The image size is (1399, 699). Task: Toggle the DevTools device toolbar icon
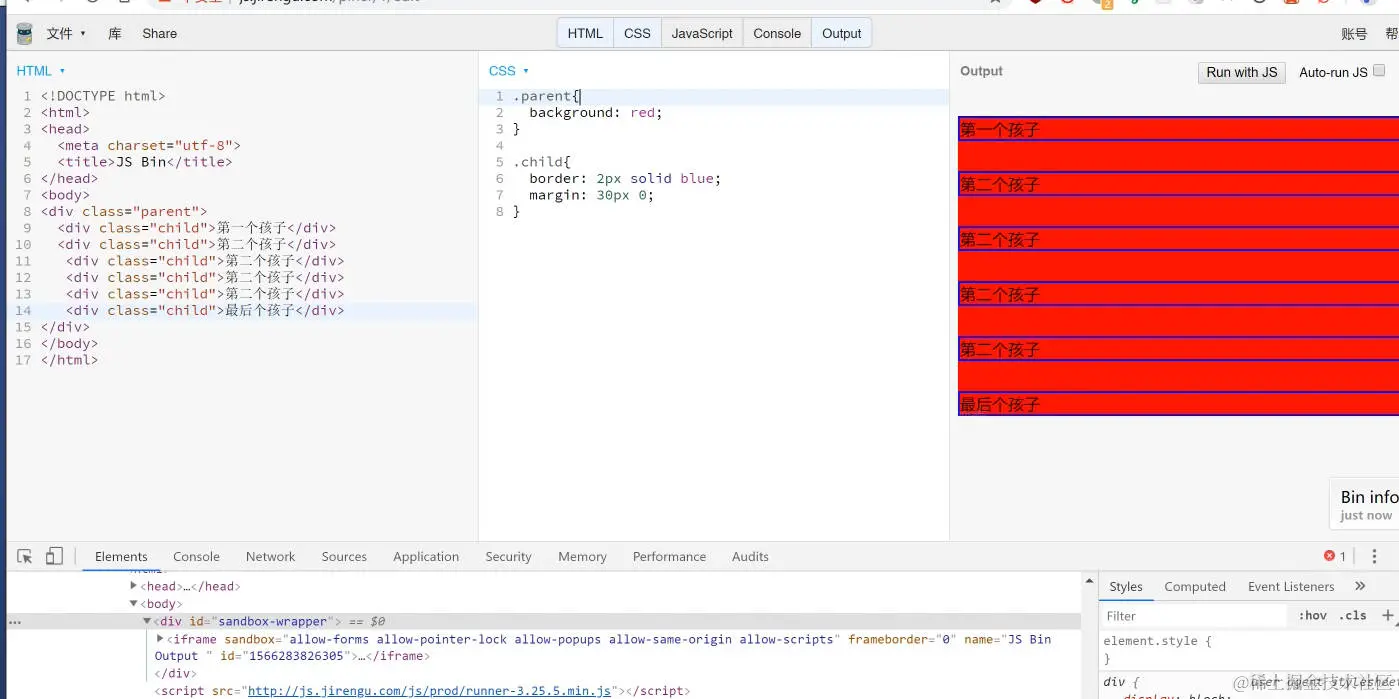(x=54, y=556)
